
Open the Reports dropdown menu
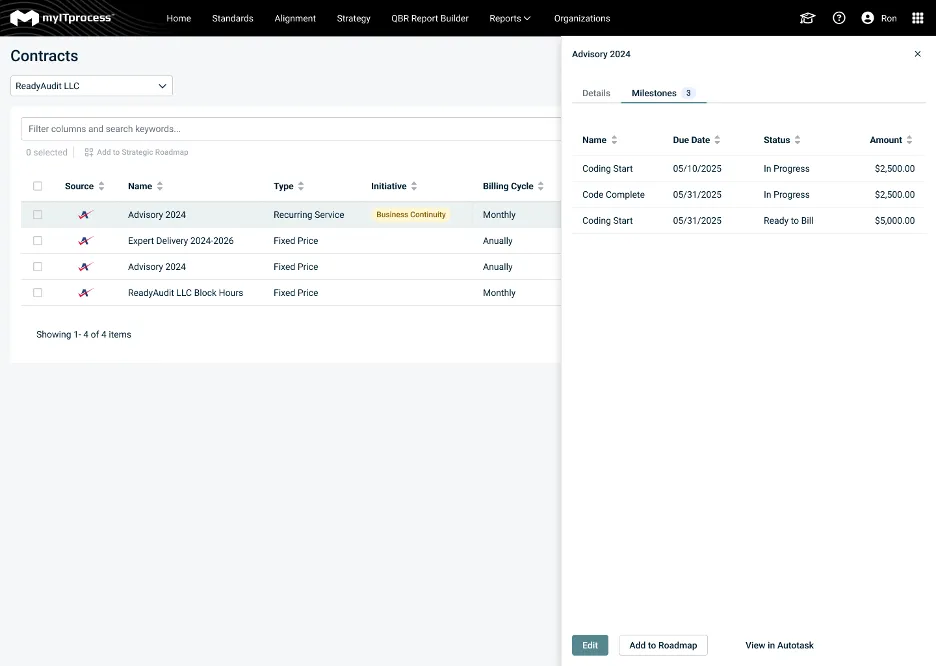(510, 18)
